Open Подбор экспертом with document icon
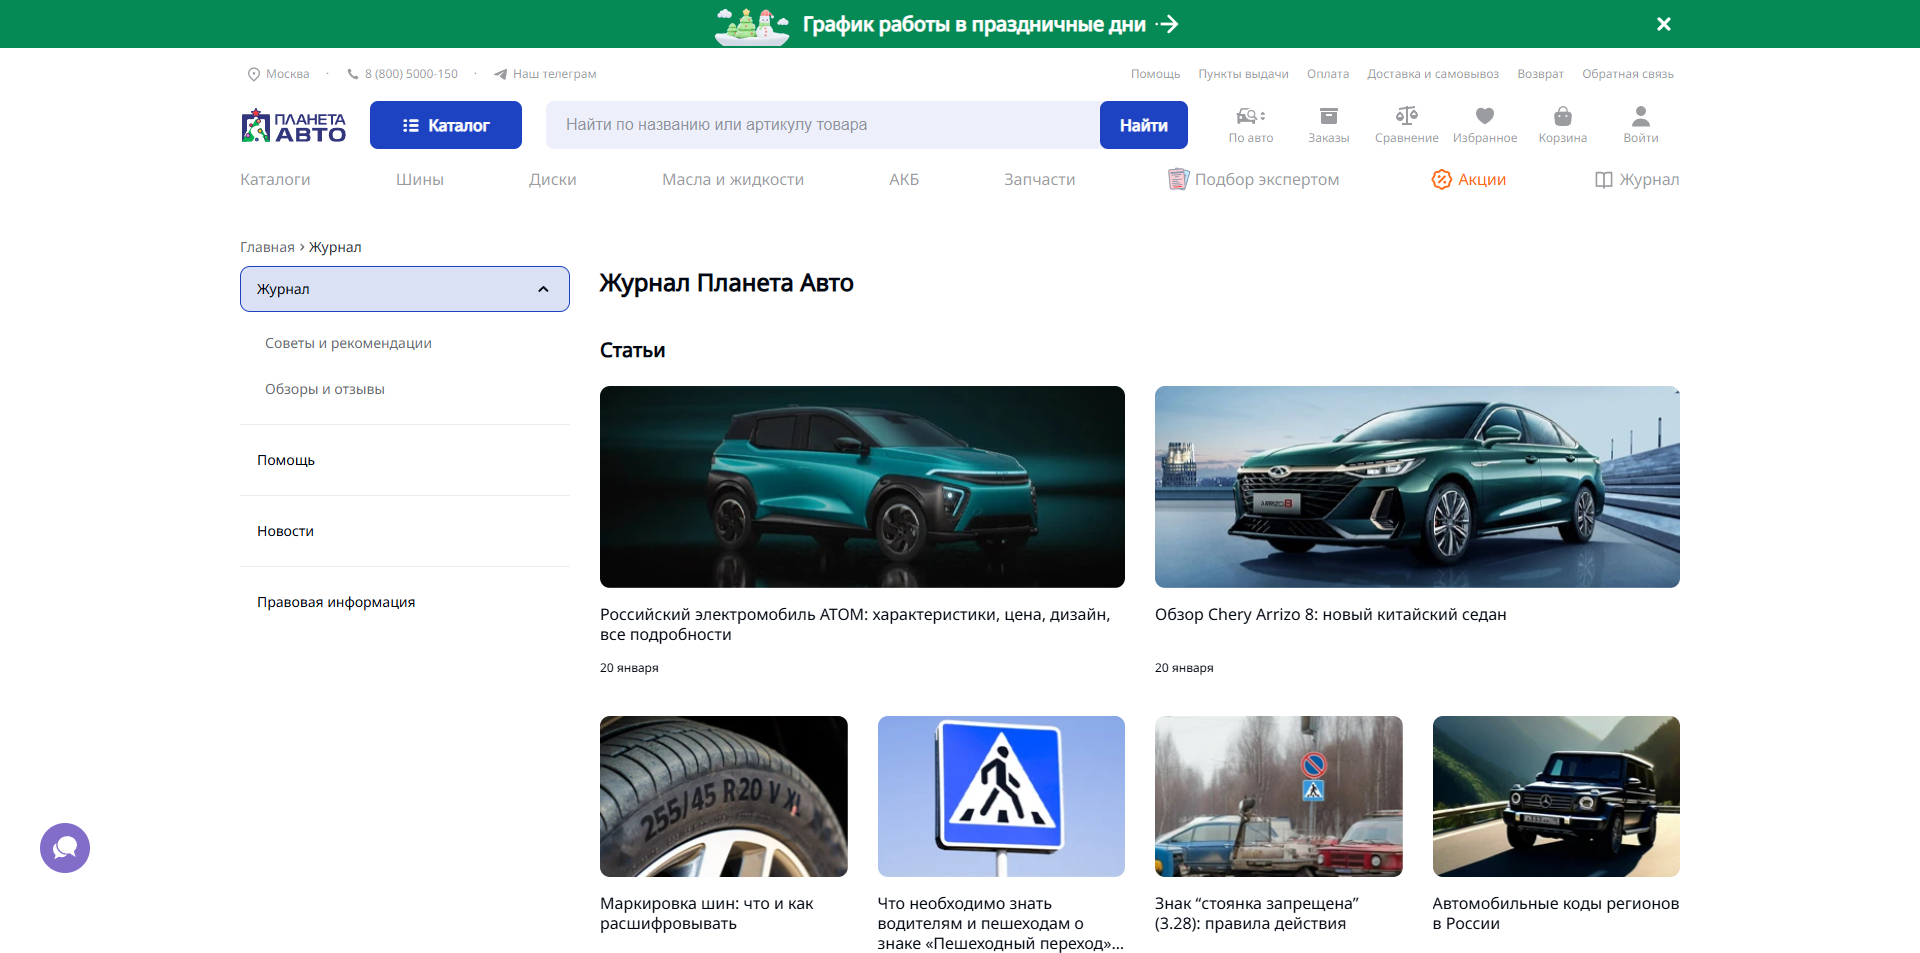 pyautogui.click(x=1253, y=179)
